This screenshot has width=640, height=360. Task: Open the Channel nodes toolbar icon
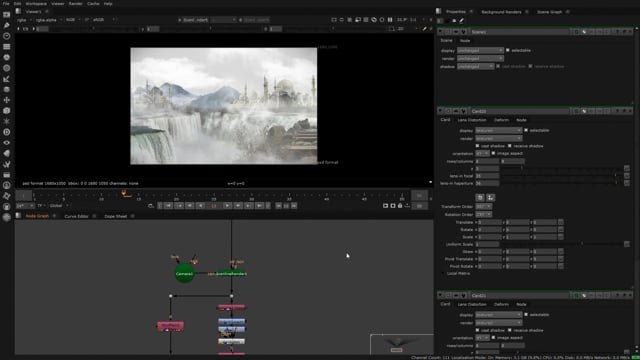(x=7, y=47)
